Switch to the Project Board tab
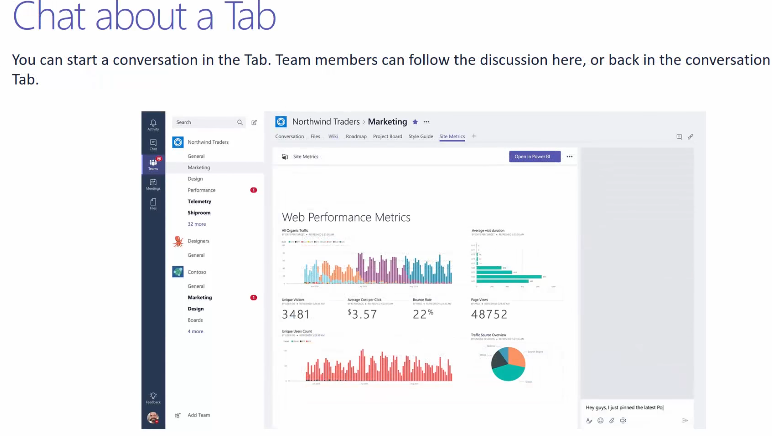The width and height of the screenshot is (772, 436). [x=387, y=136]
